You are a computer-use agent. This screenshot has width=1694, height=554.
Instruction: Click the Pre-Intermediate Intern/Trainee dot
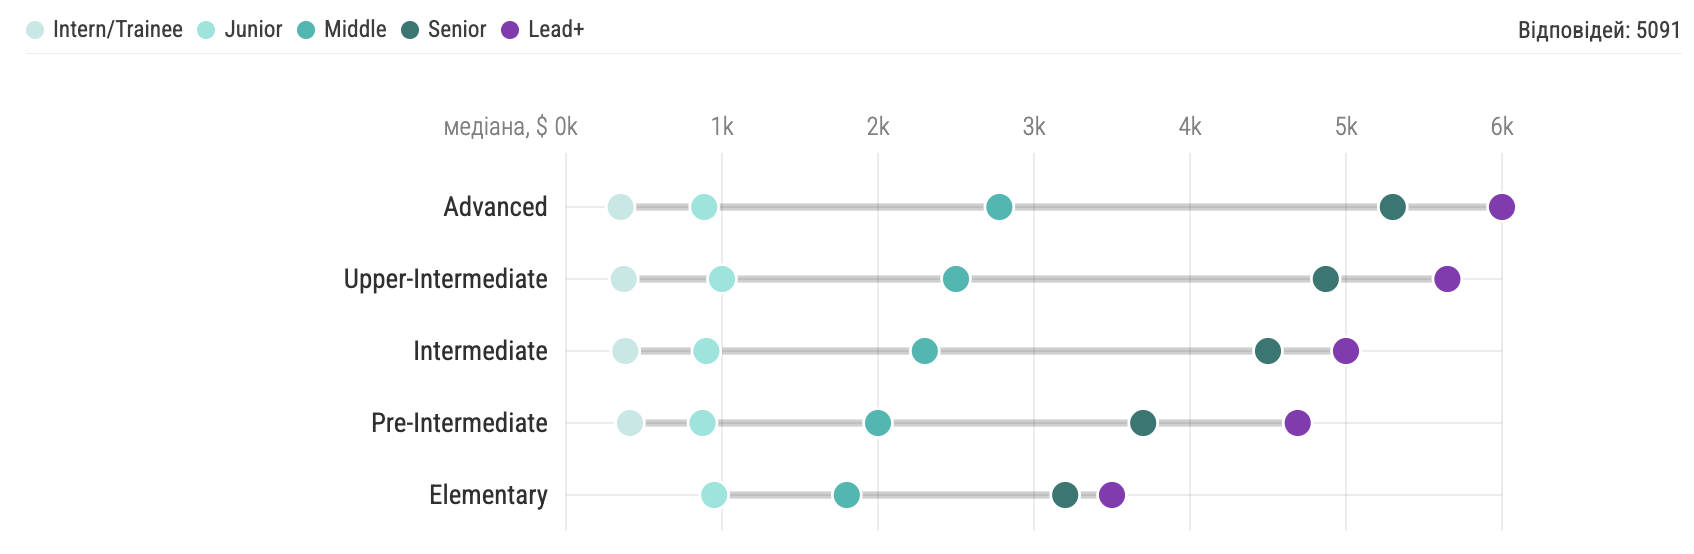coord(630,423)
